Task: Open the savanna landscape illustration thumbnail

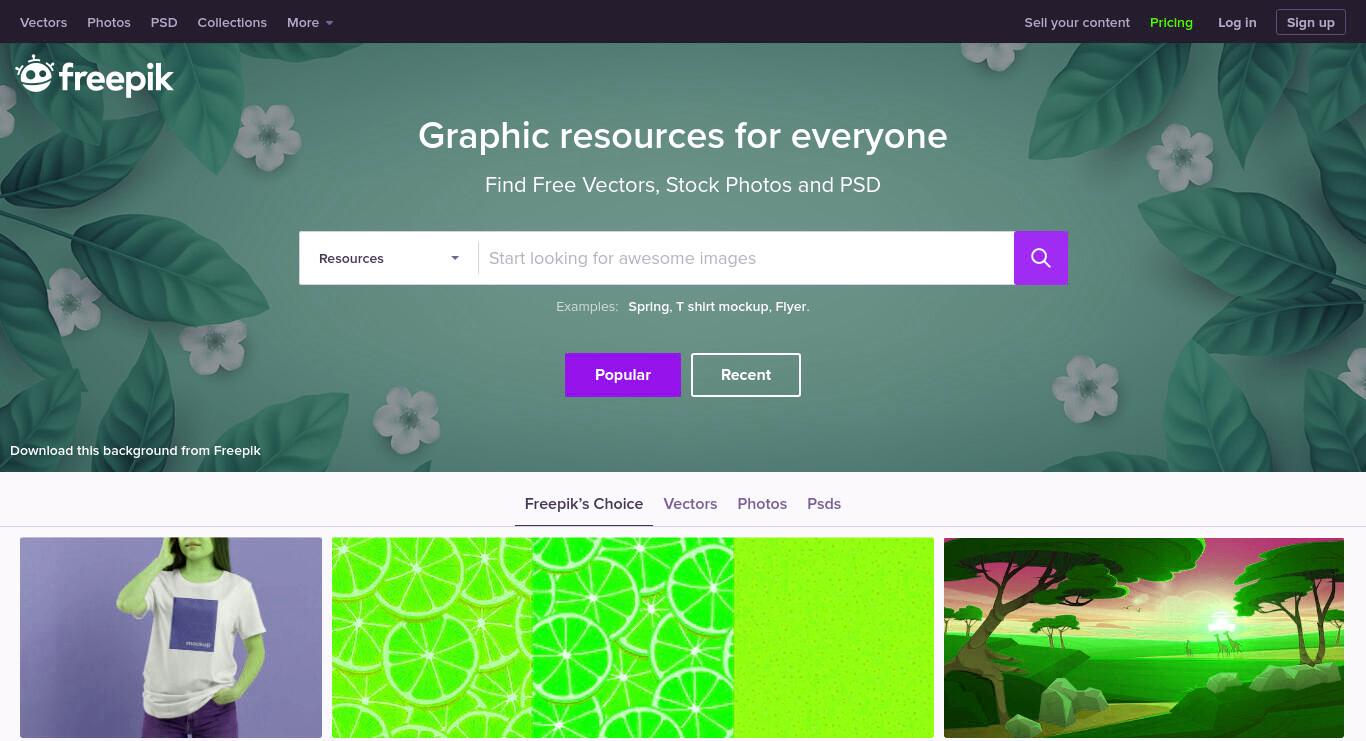Action: click(1144, 638)
